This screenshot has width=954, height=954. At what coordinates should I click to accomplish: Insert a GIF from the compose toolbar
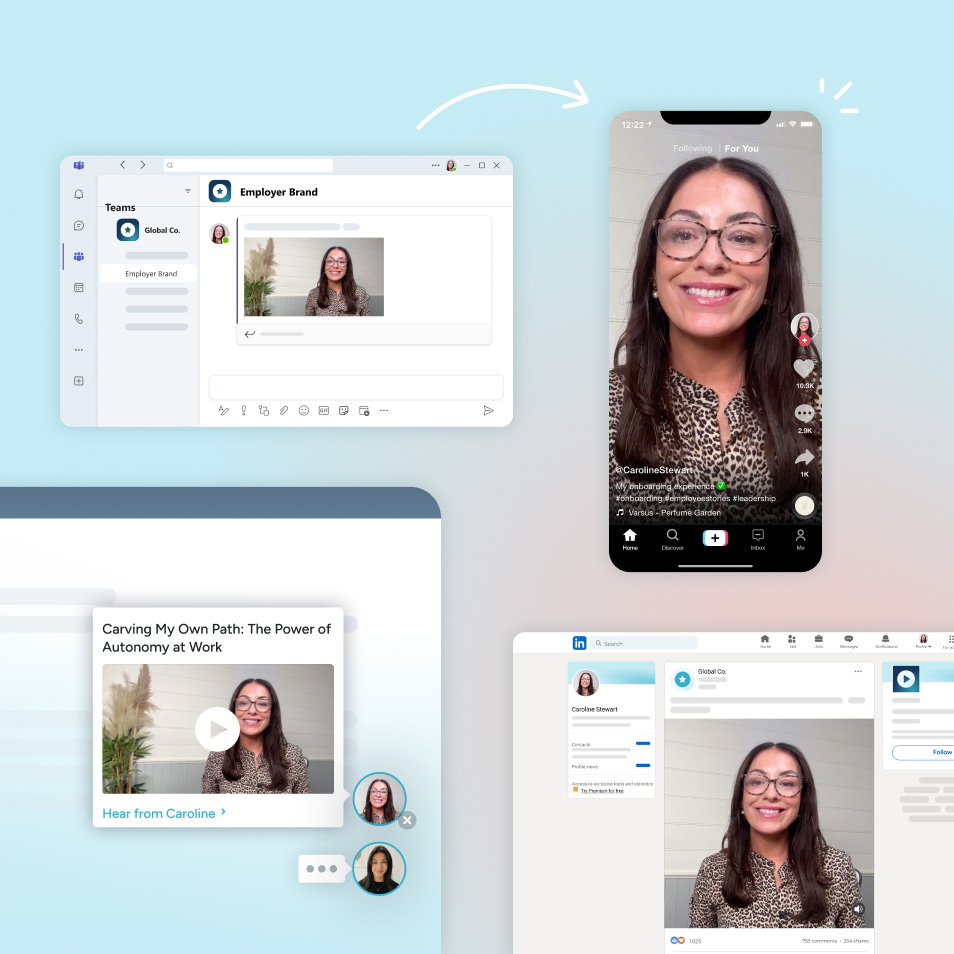pyautogui.click(x=324, y=410)
